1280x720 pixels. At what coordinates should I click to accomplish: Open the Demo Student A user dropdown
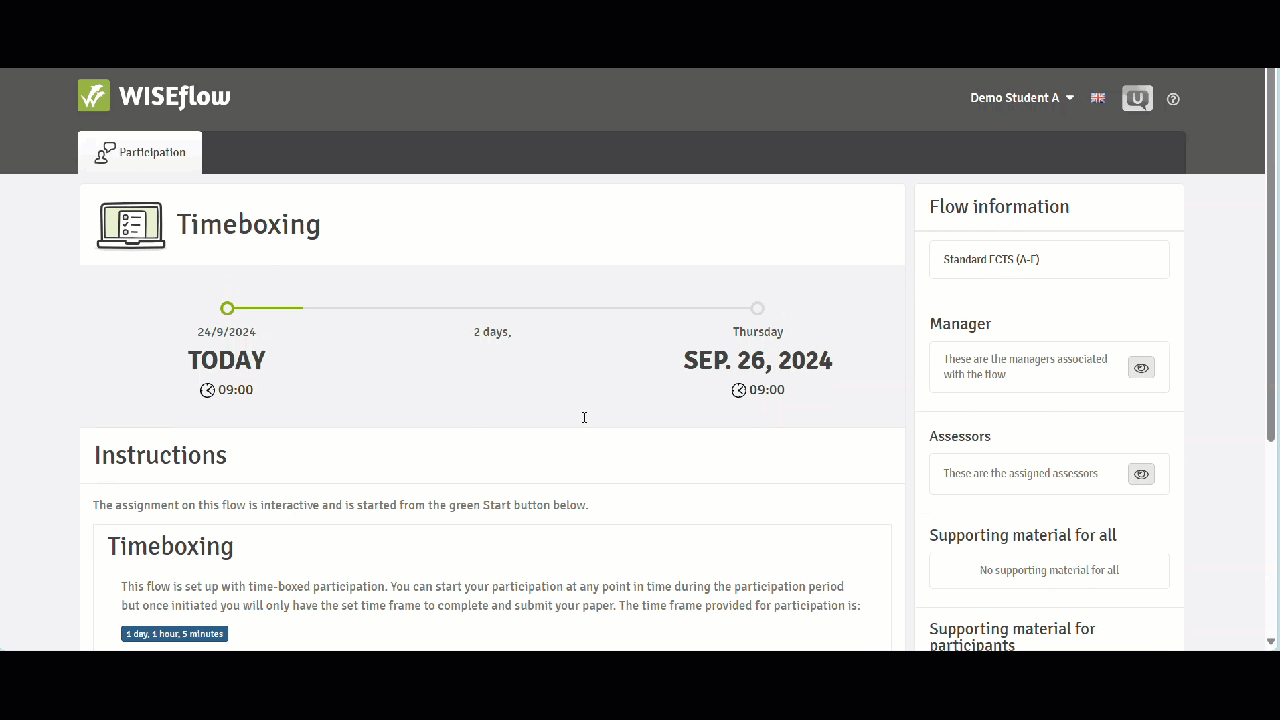pos(1022,98)
